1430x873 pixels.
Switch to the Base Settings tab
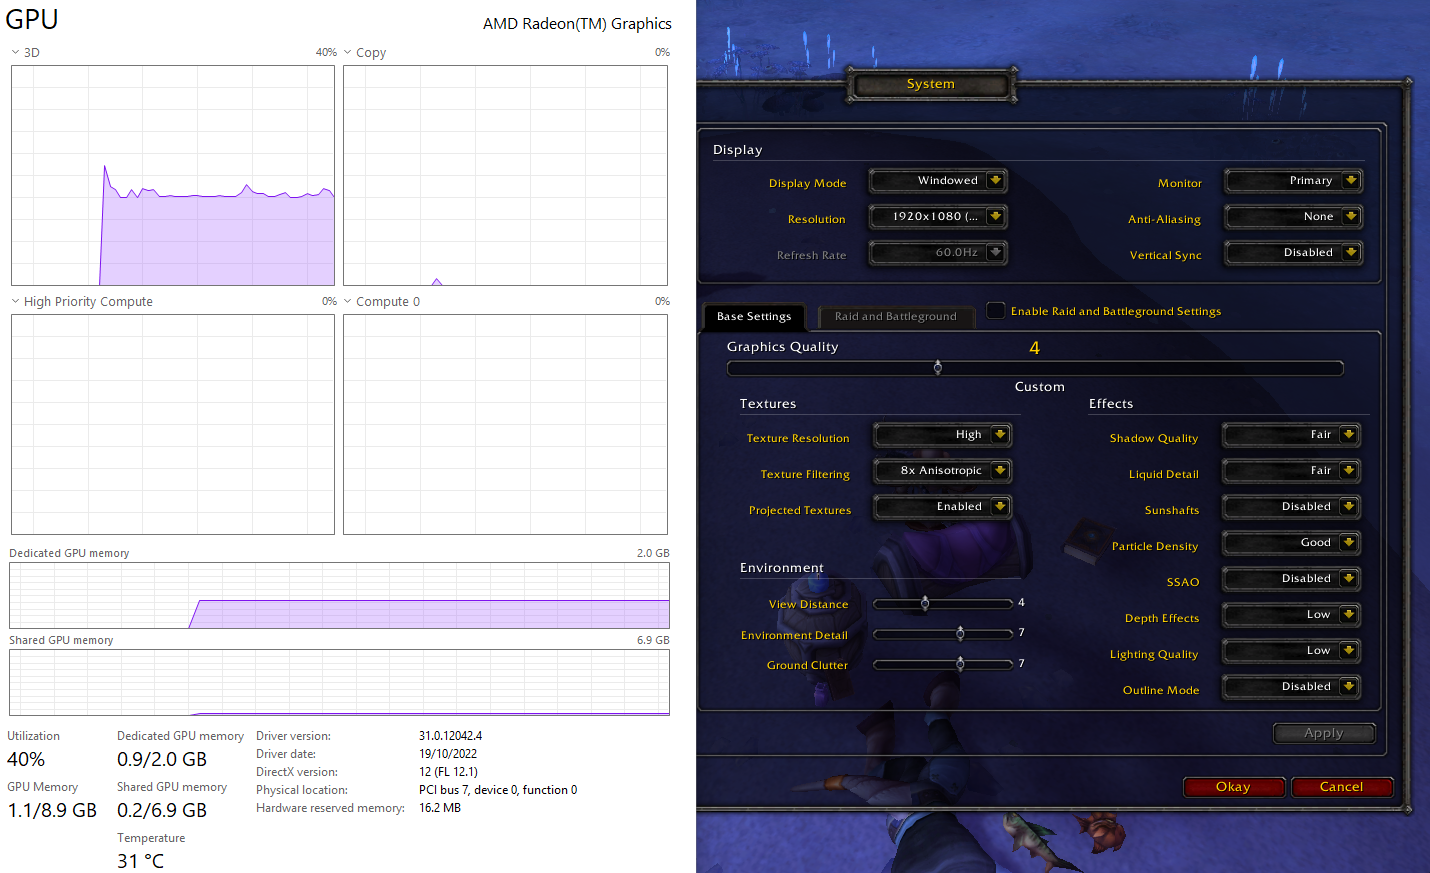point(754,317)
